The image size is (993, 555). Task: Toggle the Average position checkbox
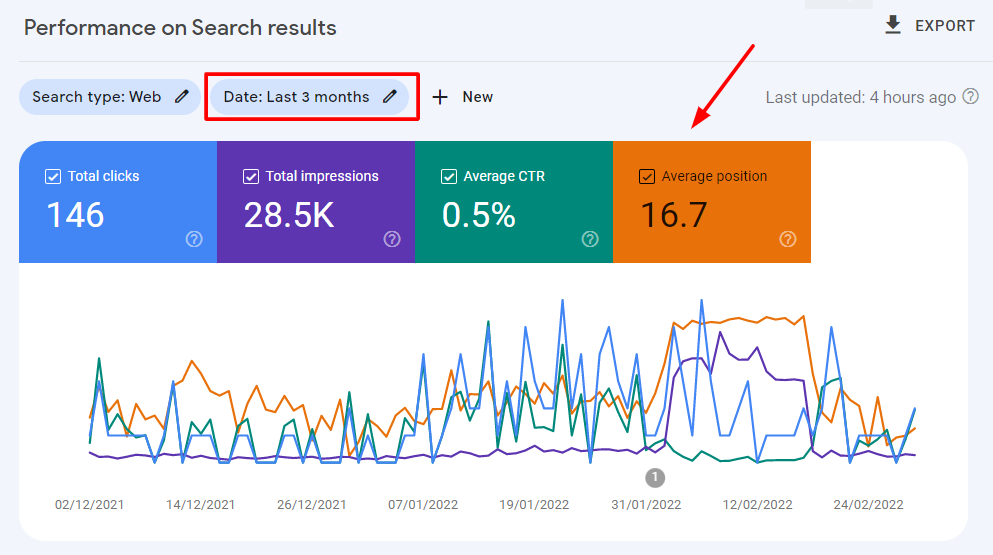[647, 177]
